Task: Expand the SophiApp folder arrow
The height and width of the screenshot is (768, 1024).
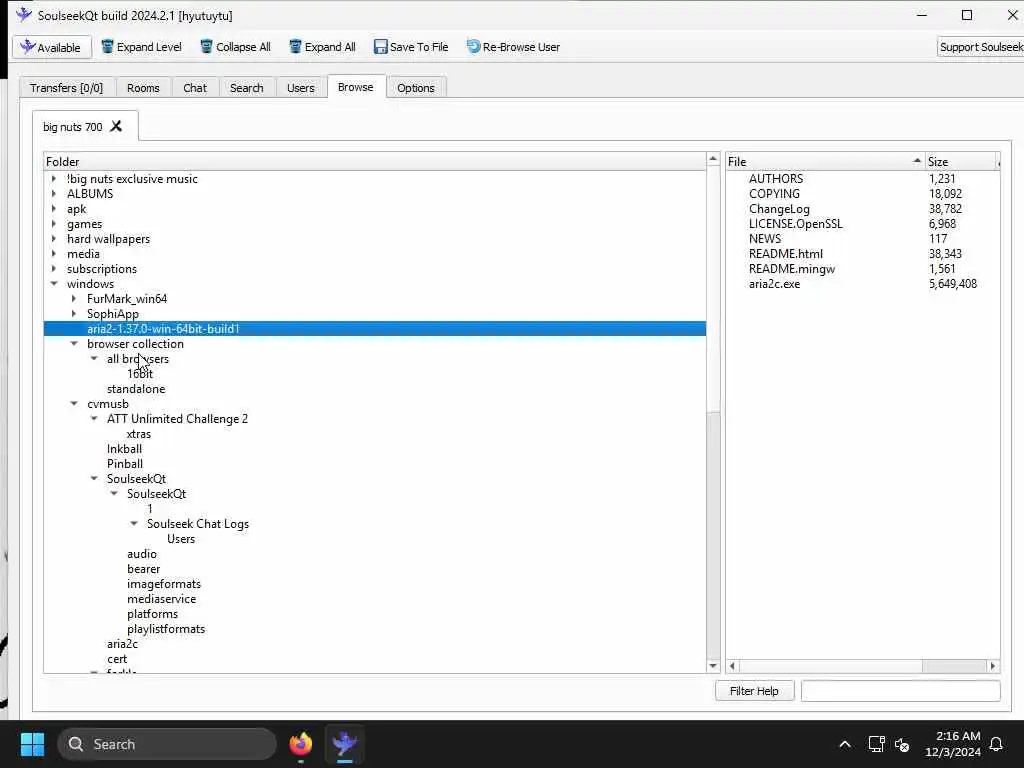Action: (74, 313)
